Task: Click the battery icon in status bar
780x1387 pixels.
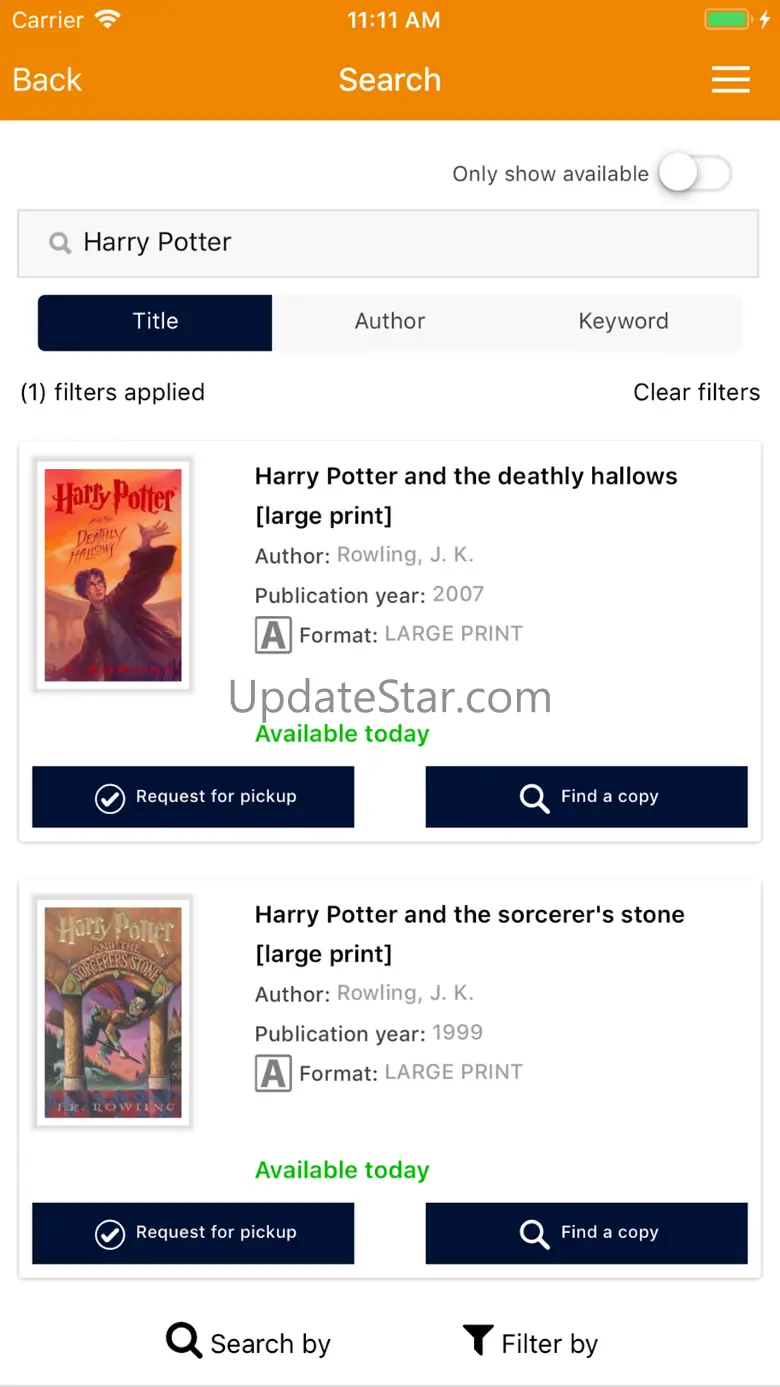Action: coord(725,20)
